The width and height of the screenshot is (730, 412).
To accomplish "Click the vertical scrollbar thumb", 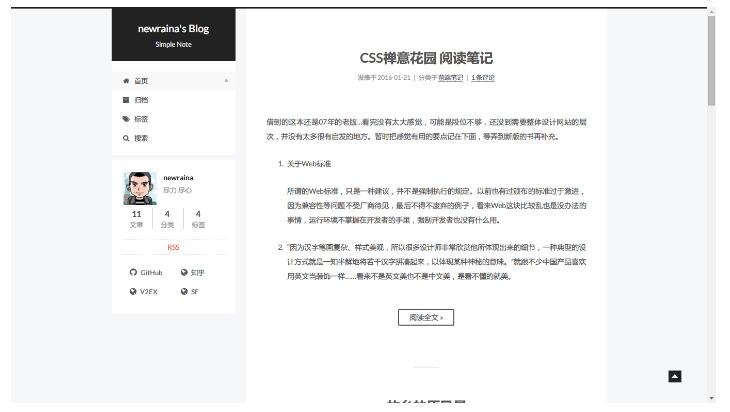I will [x=711, y=61].
